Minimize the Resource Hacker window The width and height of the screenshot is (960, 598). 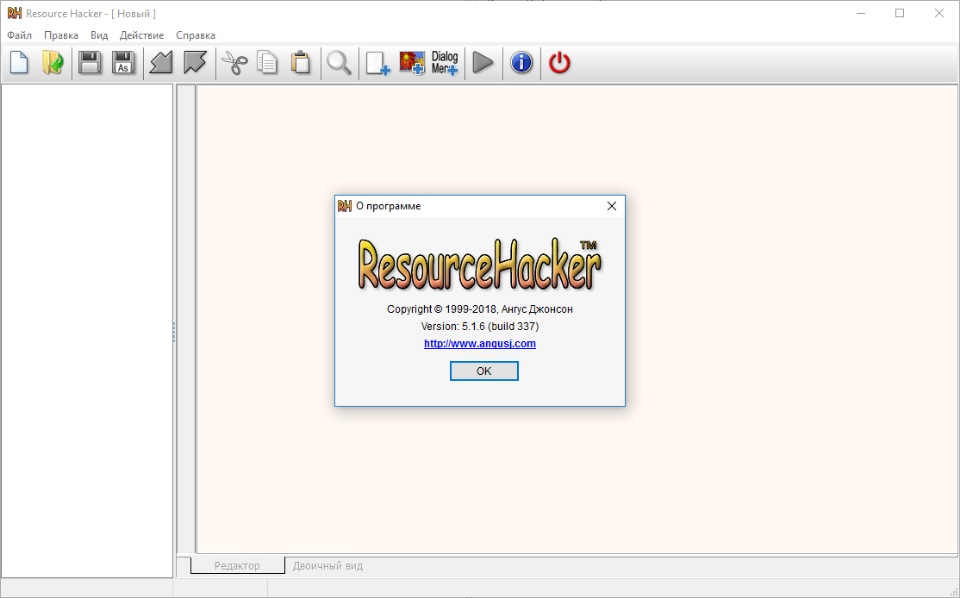[x=861, y=13]
